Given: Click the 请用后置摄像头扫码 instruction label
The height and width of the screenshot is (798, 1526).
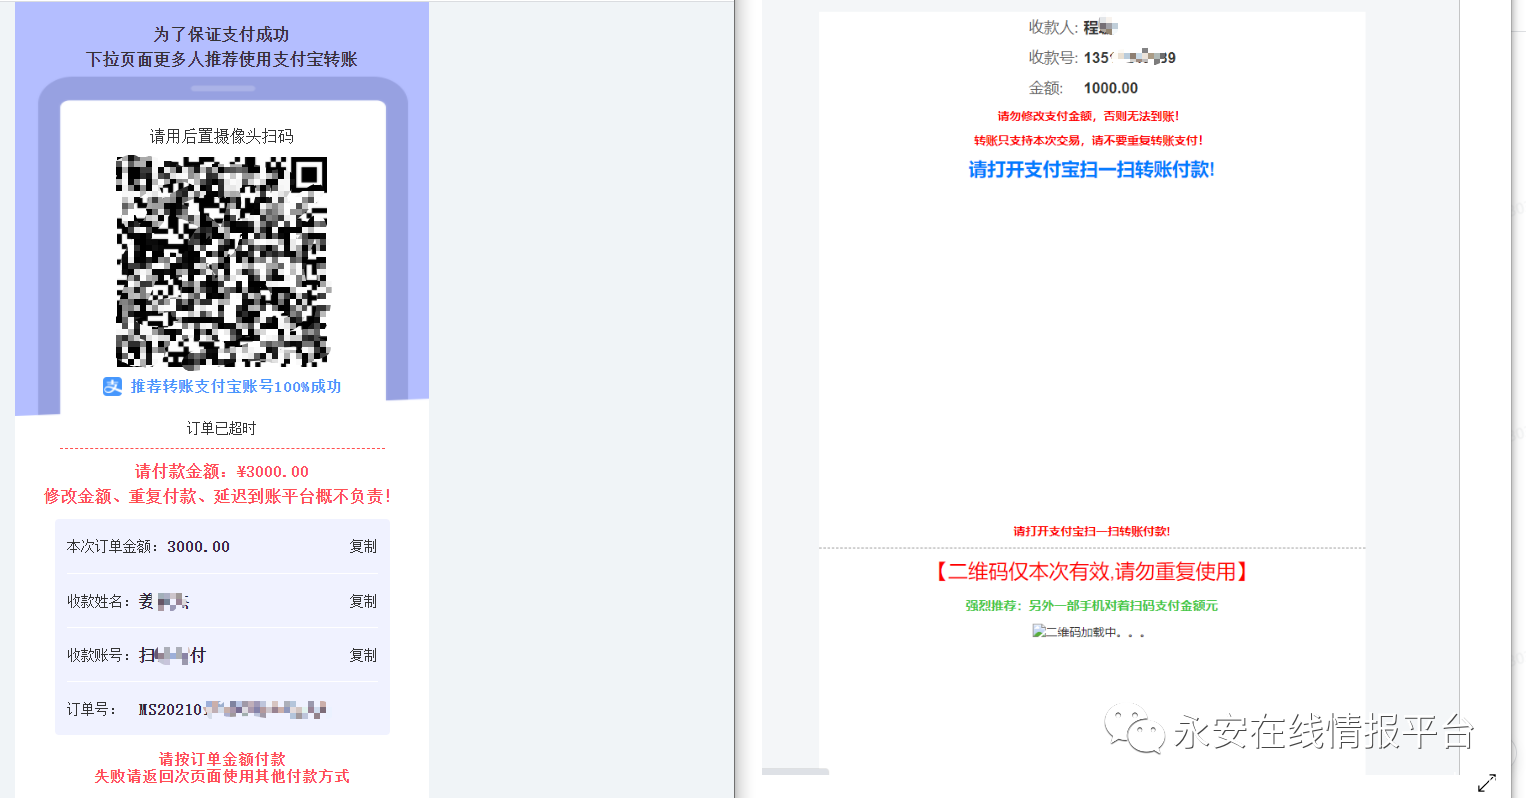Looking at the screenshot, I should tap(222, 136).
